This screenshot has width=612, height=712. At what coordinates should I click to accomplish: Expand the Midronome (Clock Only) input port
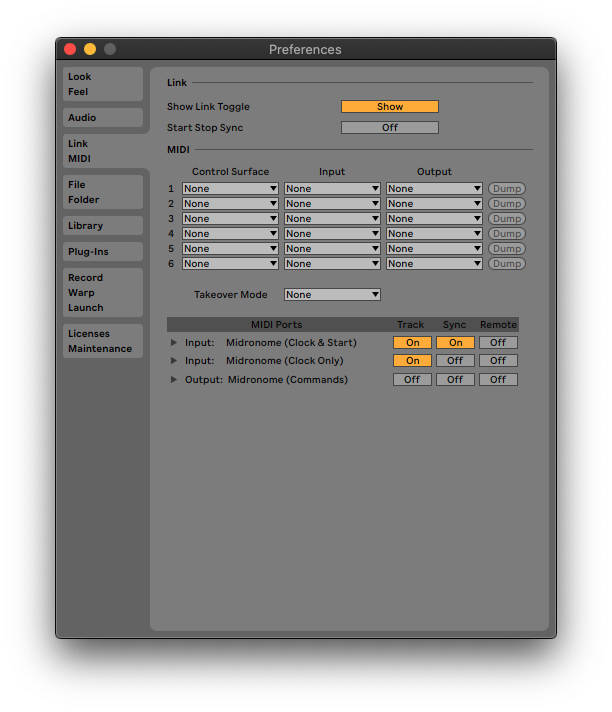pyautogui.click(x=174, y=361)
